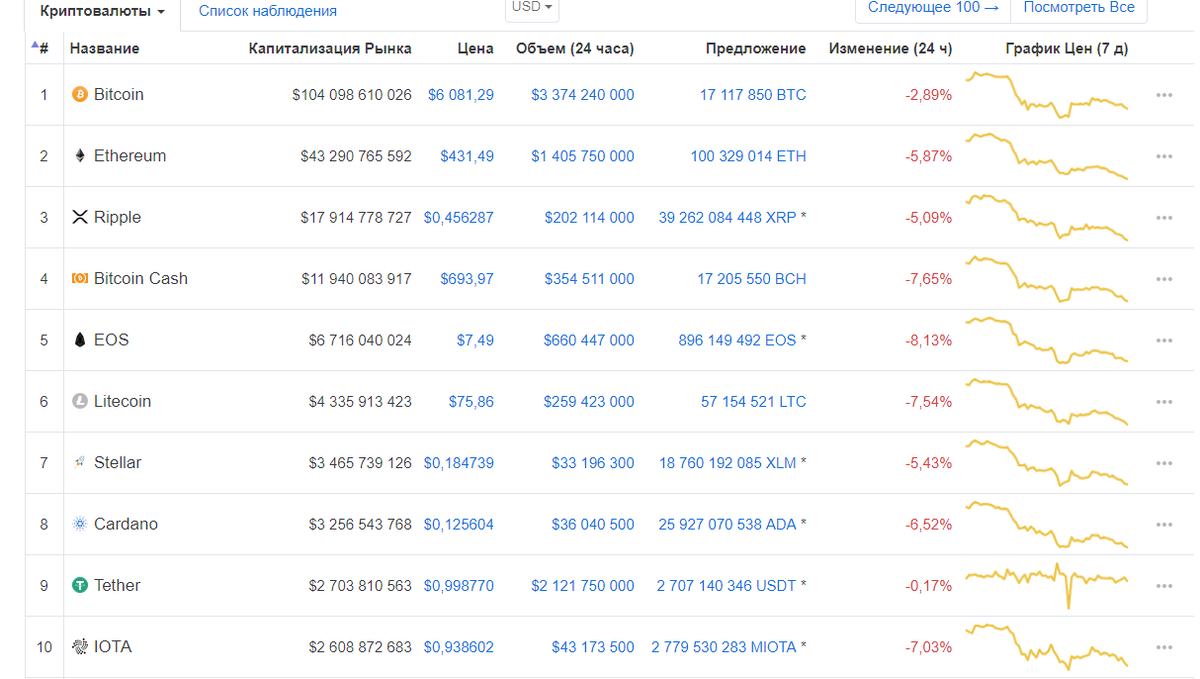This screenshot has height=679, width=1200.
Task: Open EOS 7-day price chart
Action: tap(1047, 340)
